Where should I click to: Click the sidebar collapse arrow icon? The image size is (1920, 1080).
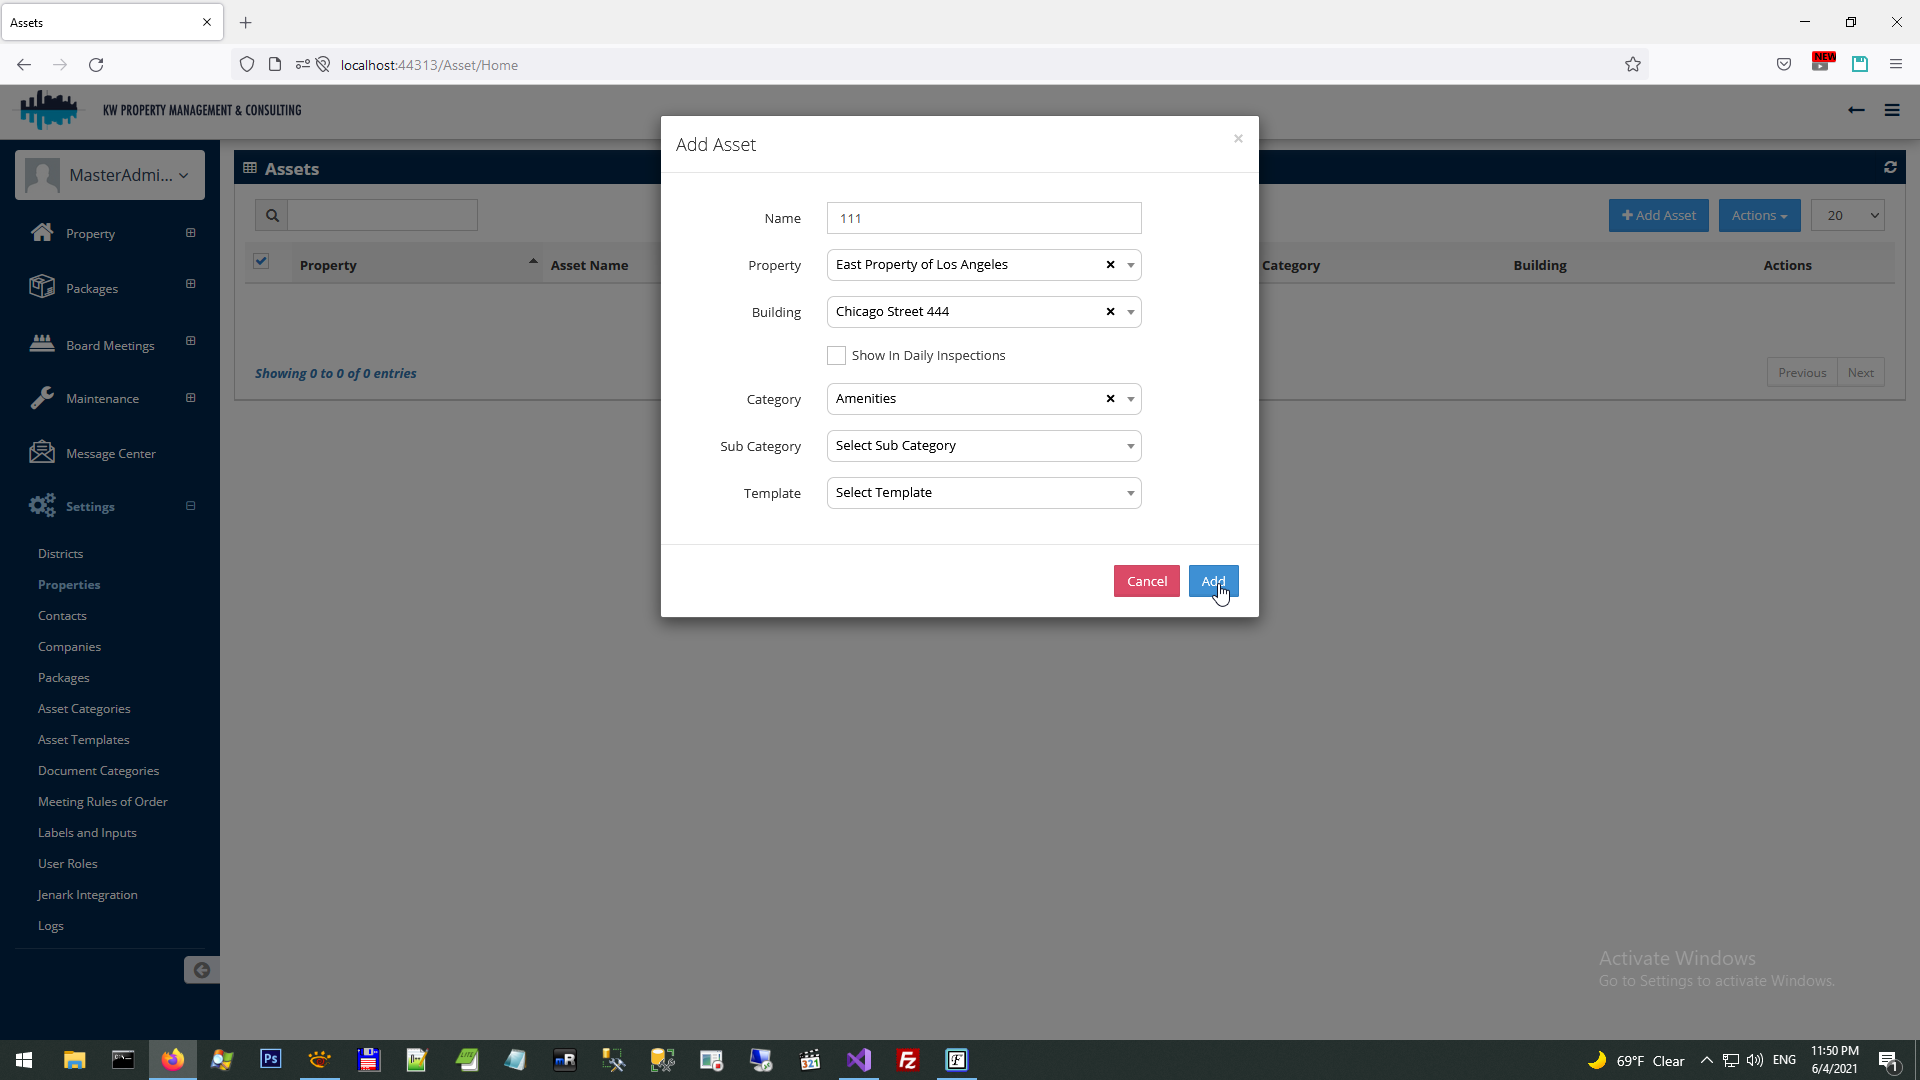point(201,970)
